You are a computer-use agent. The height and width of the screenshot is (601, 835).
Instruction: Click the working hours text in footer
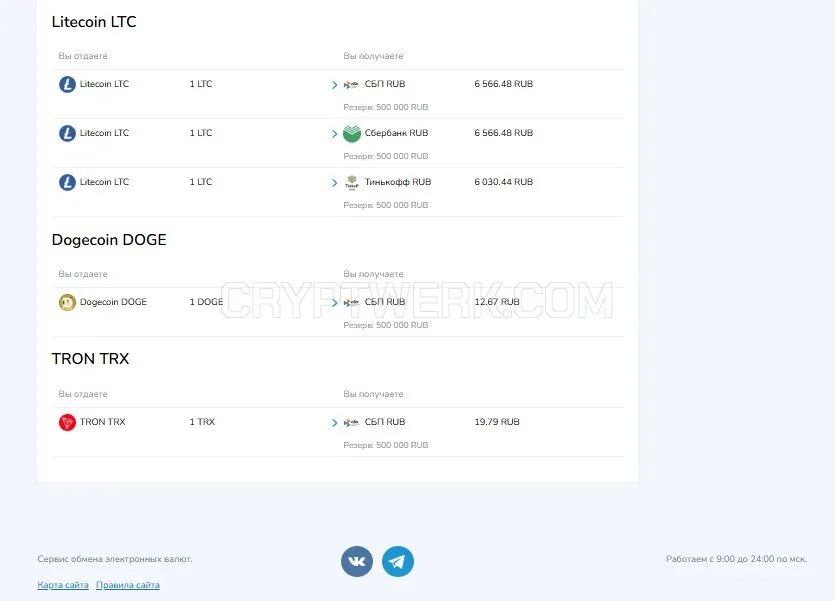pyautogui.click(x=736, y=559)
